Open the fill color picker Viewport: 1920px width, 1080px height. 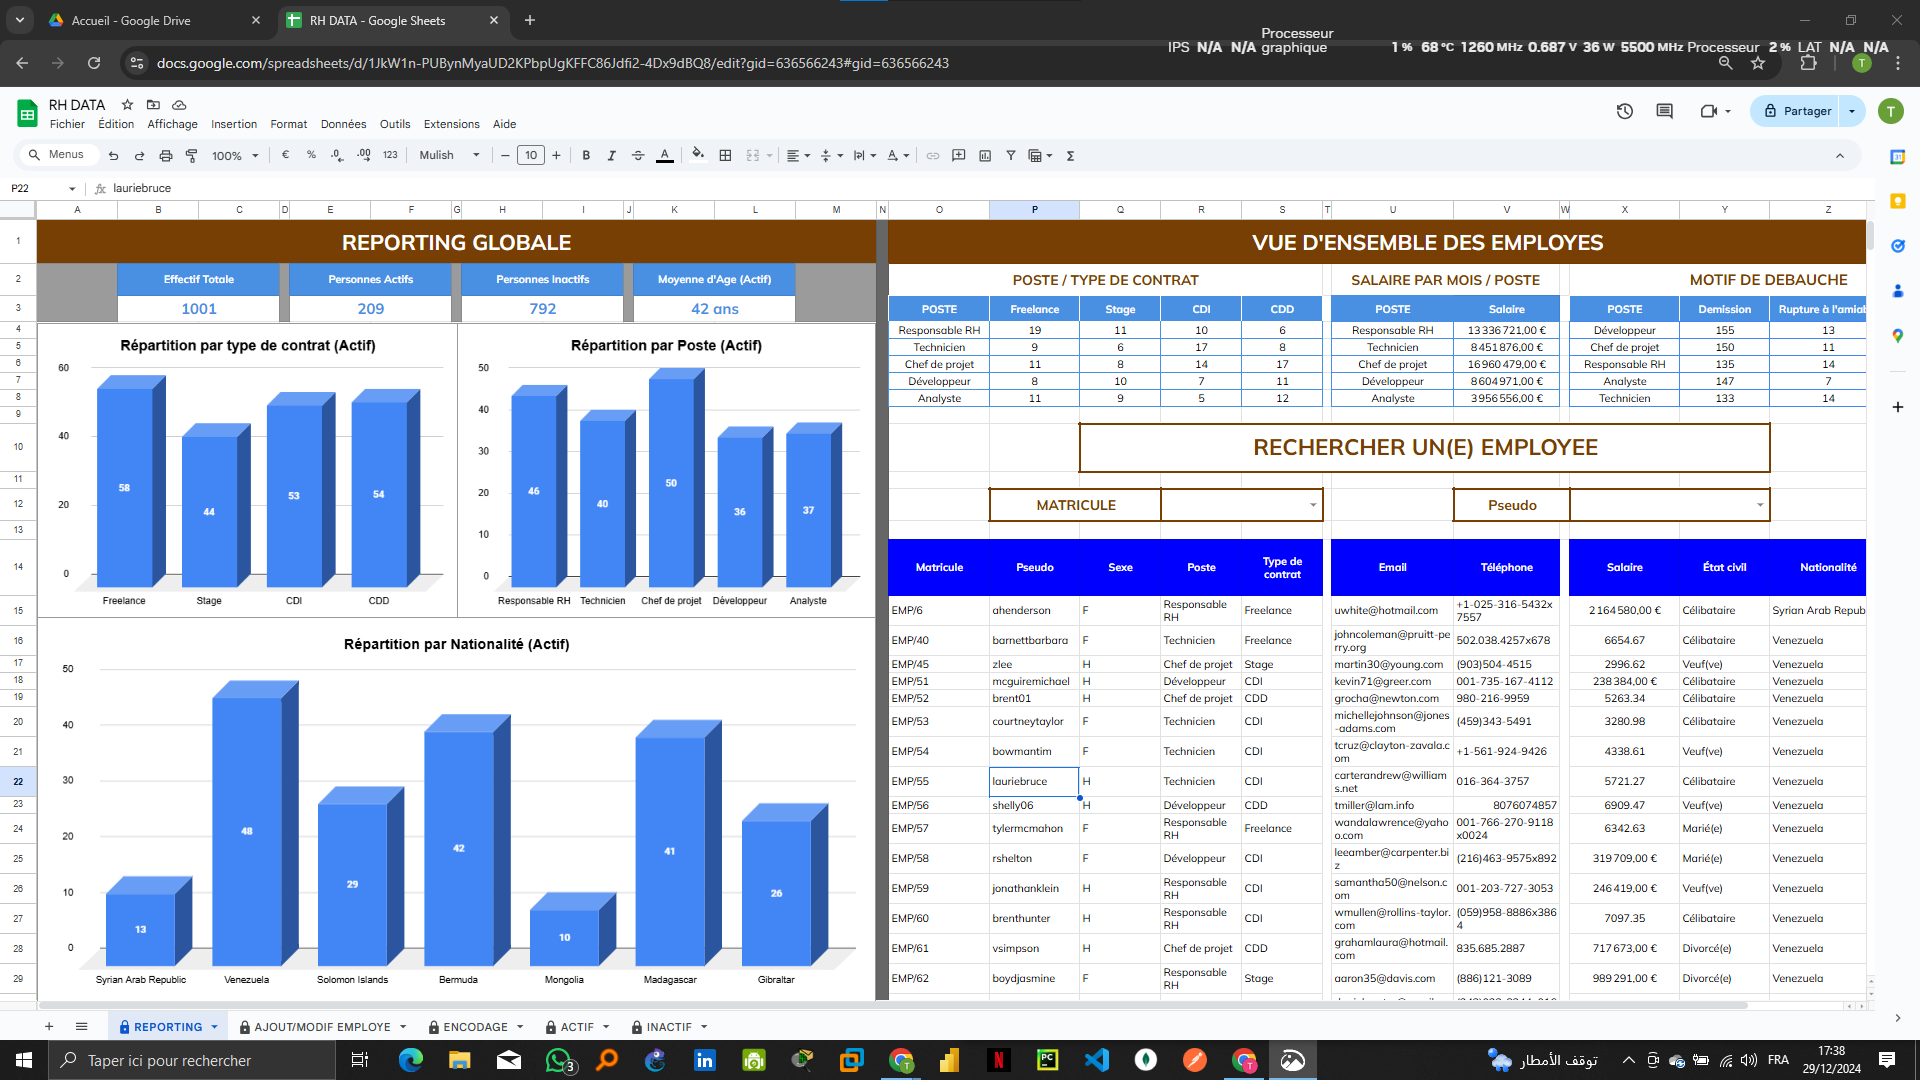698,155
